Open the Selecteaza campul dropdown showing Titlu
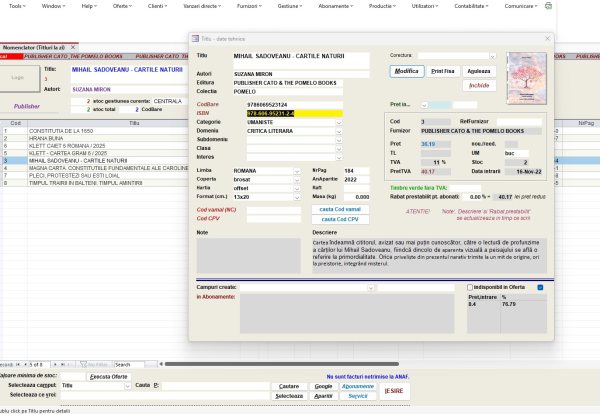 (127, 386)
